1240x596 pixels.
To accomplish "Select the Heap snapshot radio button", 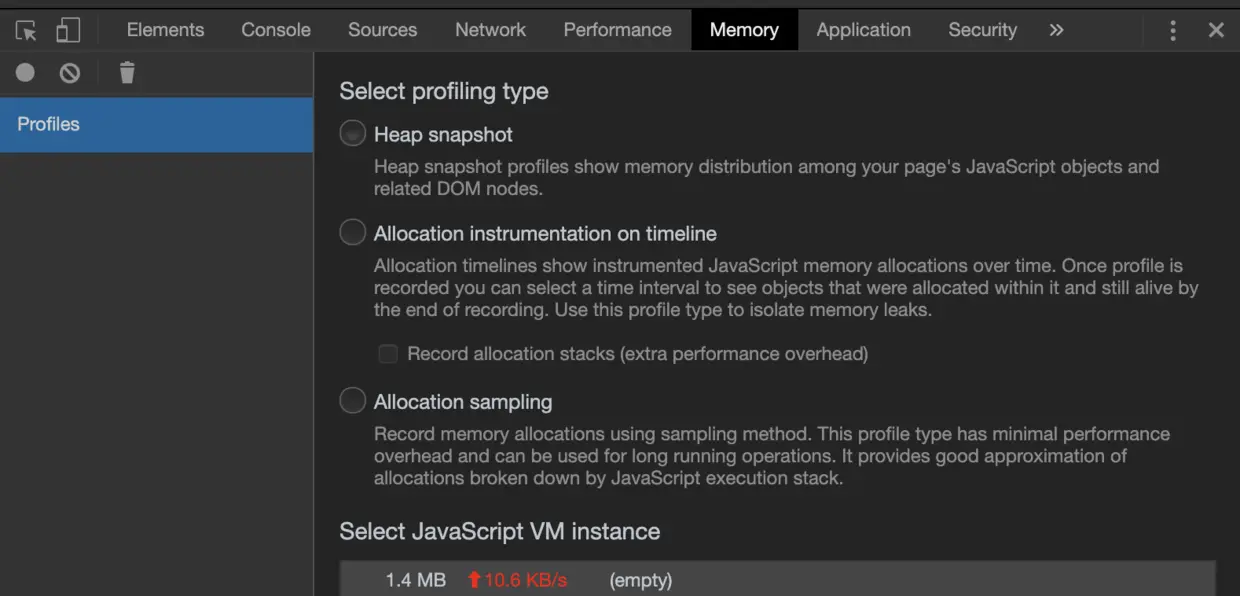I will [353, 133].
